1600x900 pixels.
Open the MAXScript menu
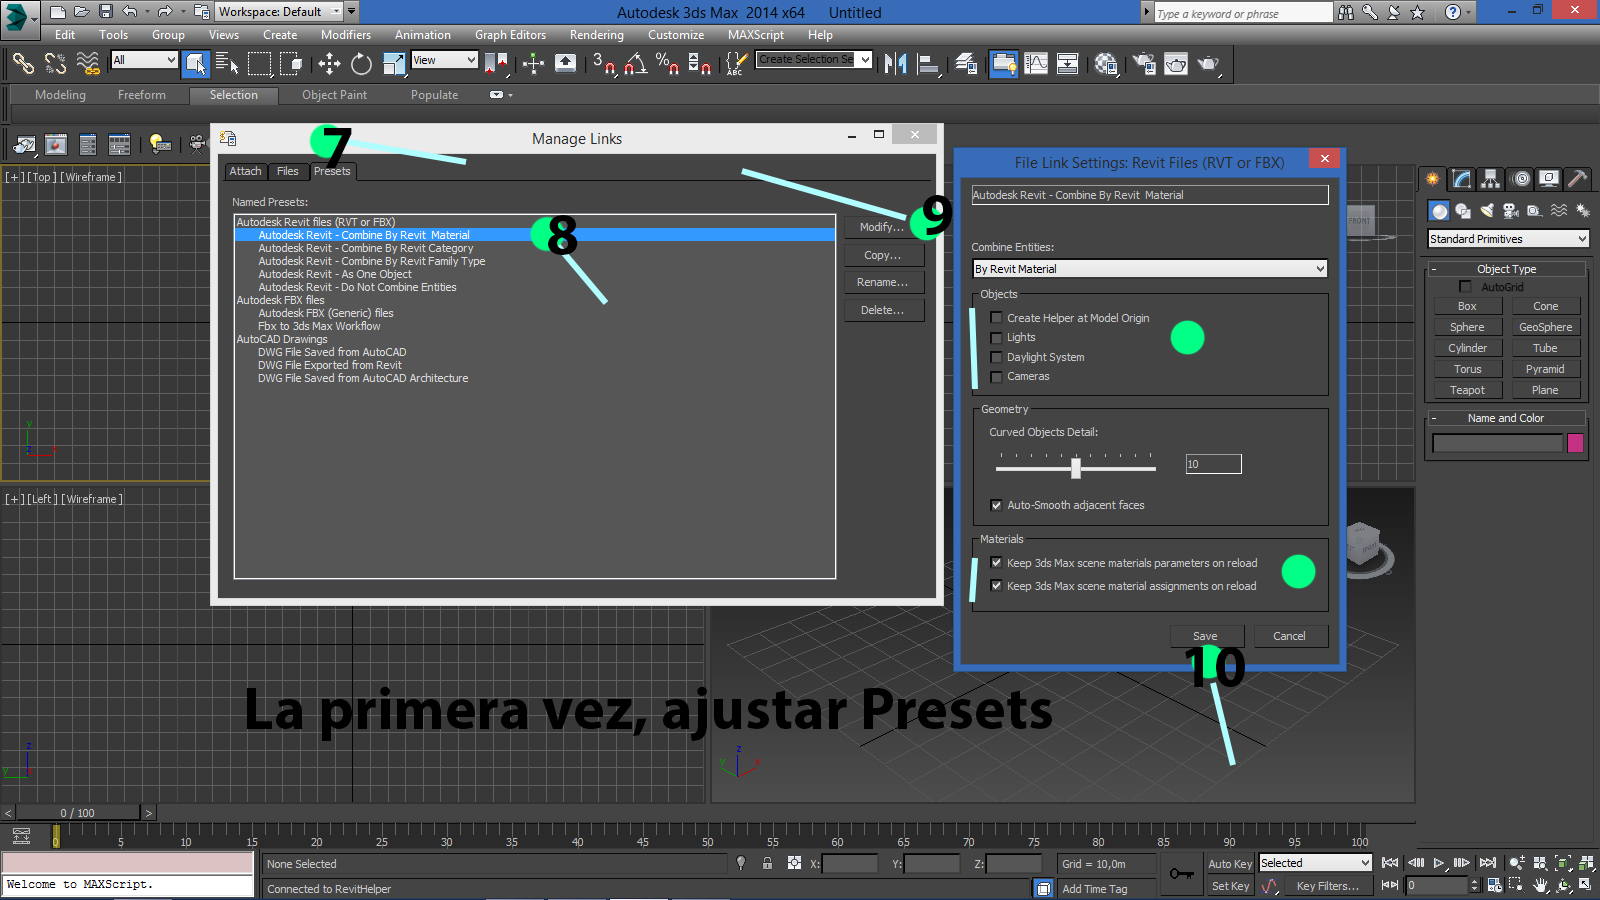(756, 35)
